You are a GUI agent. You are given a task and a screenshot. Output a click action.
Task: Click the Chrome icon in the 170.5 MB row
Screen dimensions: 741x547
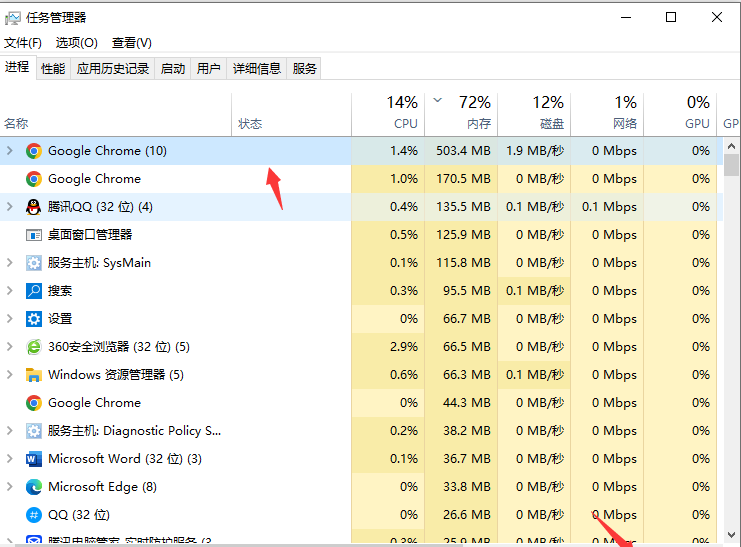pyautogui.click(x=34, y=179)
